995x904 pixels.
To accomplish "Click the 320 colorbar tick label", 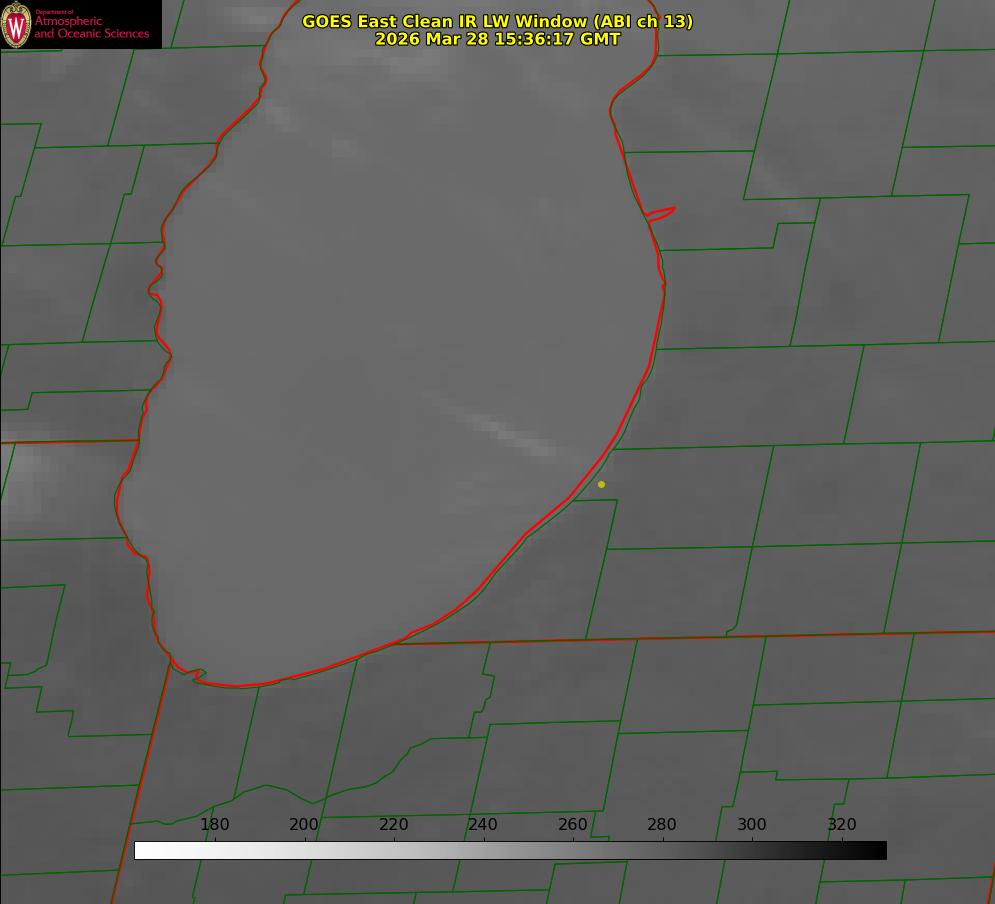I will 841,825.
